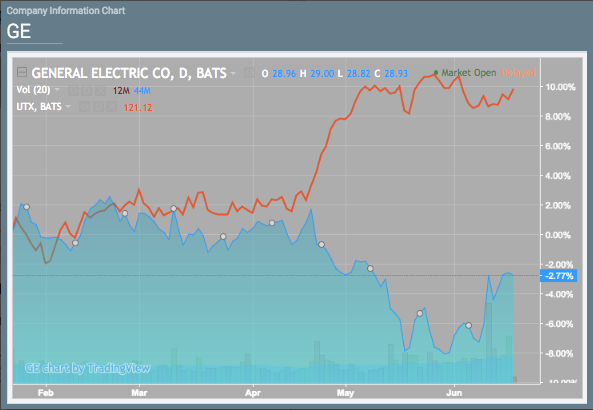Open UTX, BATS settings gear icon

(98, 107)
